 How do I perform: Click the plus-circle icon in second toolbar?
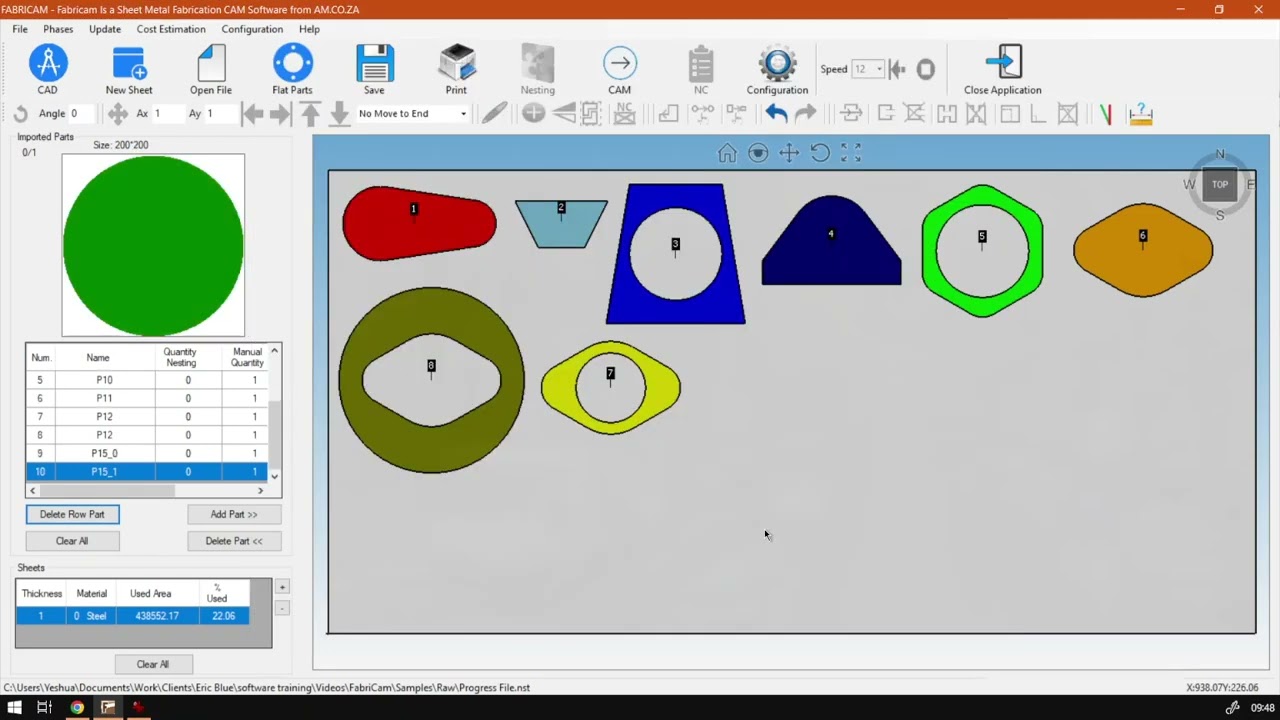[533, 114]
